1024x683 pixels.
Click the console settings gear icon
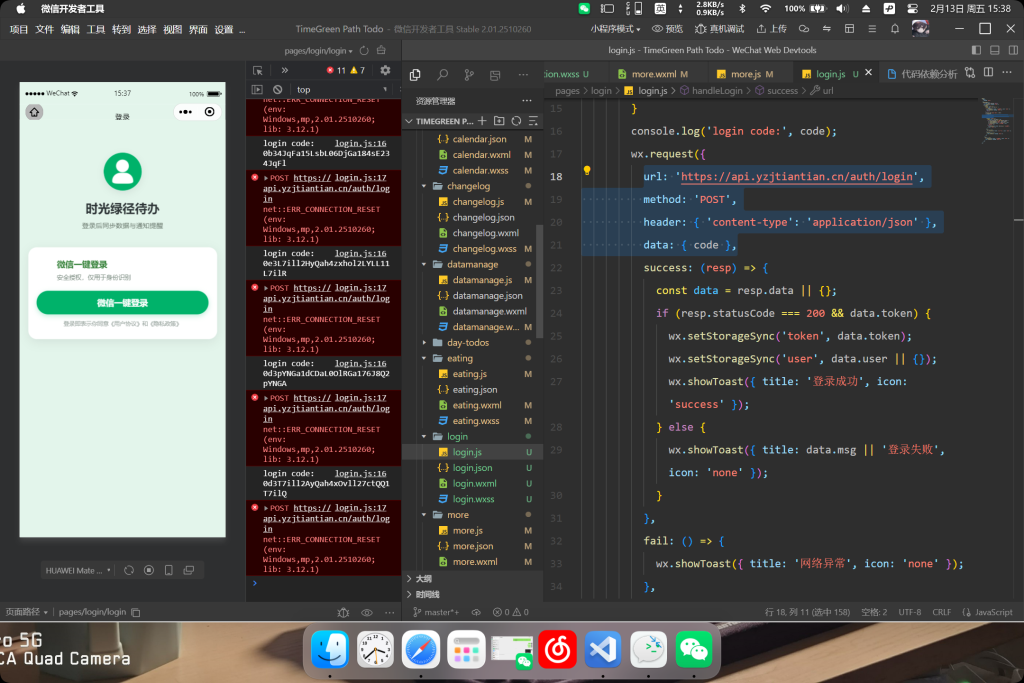385,71
